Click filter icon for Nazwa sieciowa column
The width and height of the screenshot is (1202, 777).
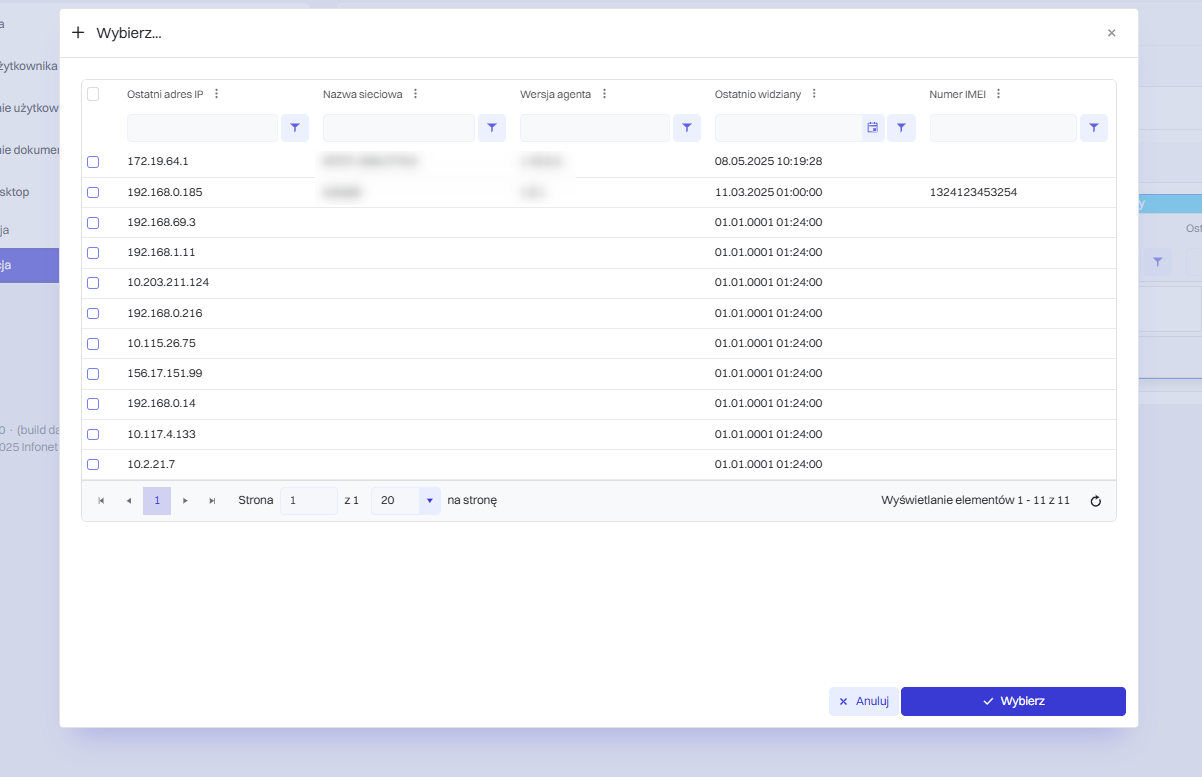(x=492, y=128)
